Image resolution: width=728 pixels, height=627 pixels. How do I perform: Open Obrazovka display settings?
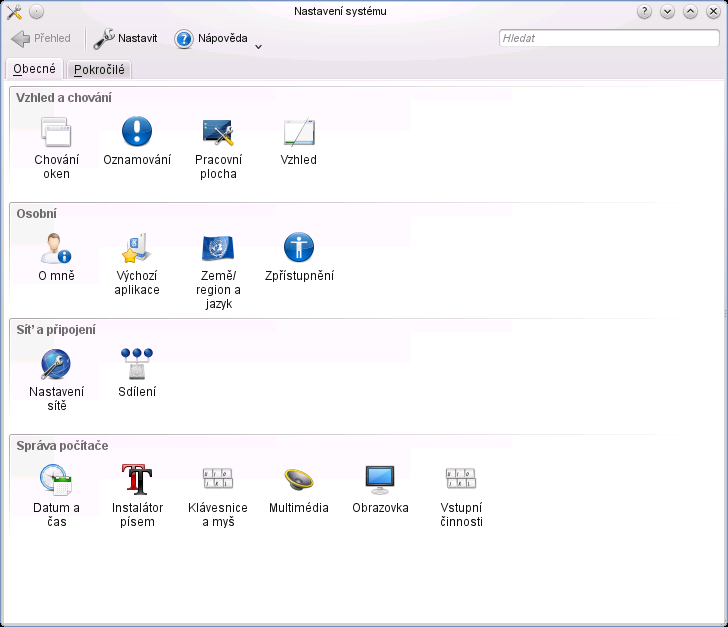pyautogui.click(x=380, y=490)
